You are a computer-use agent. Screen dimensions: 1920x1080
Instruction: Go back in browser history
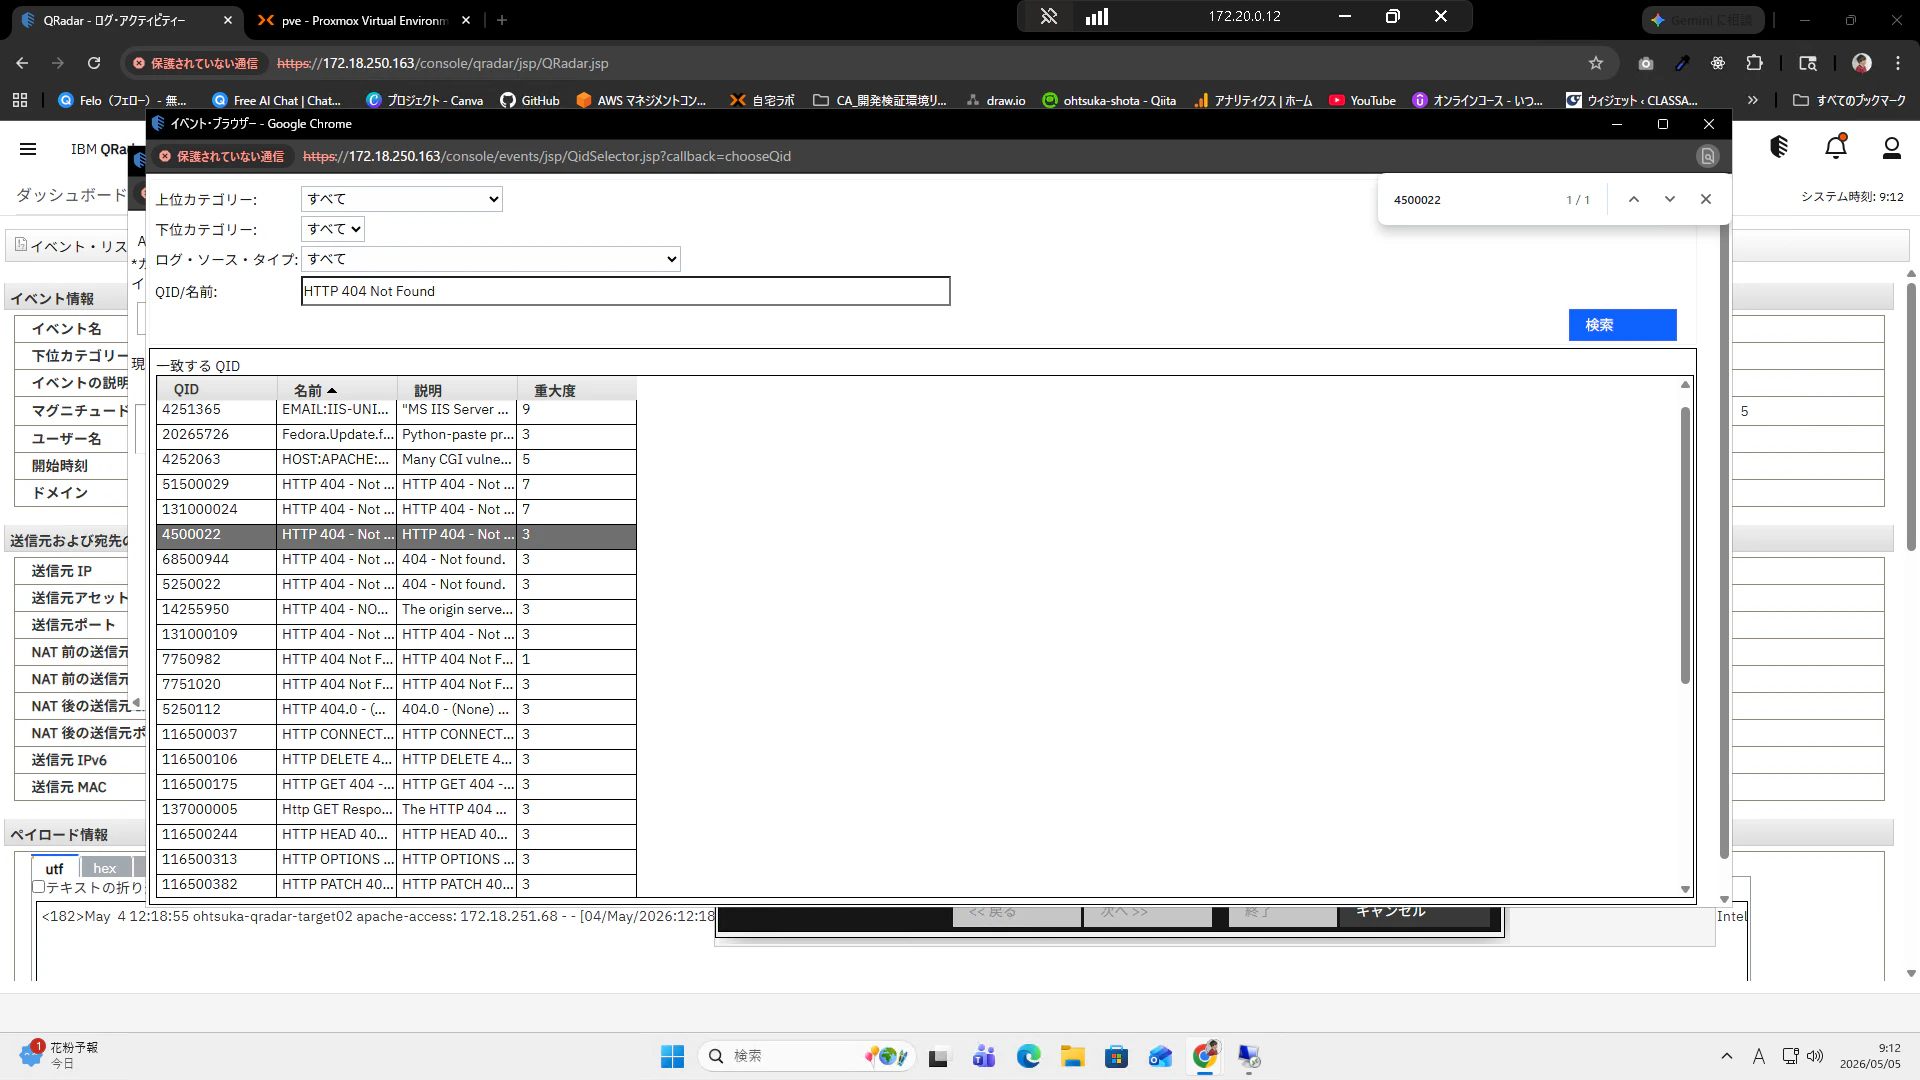click(x=22, y=63)
